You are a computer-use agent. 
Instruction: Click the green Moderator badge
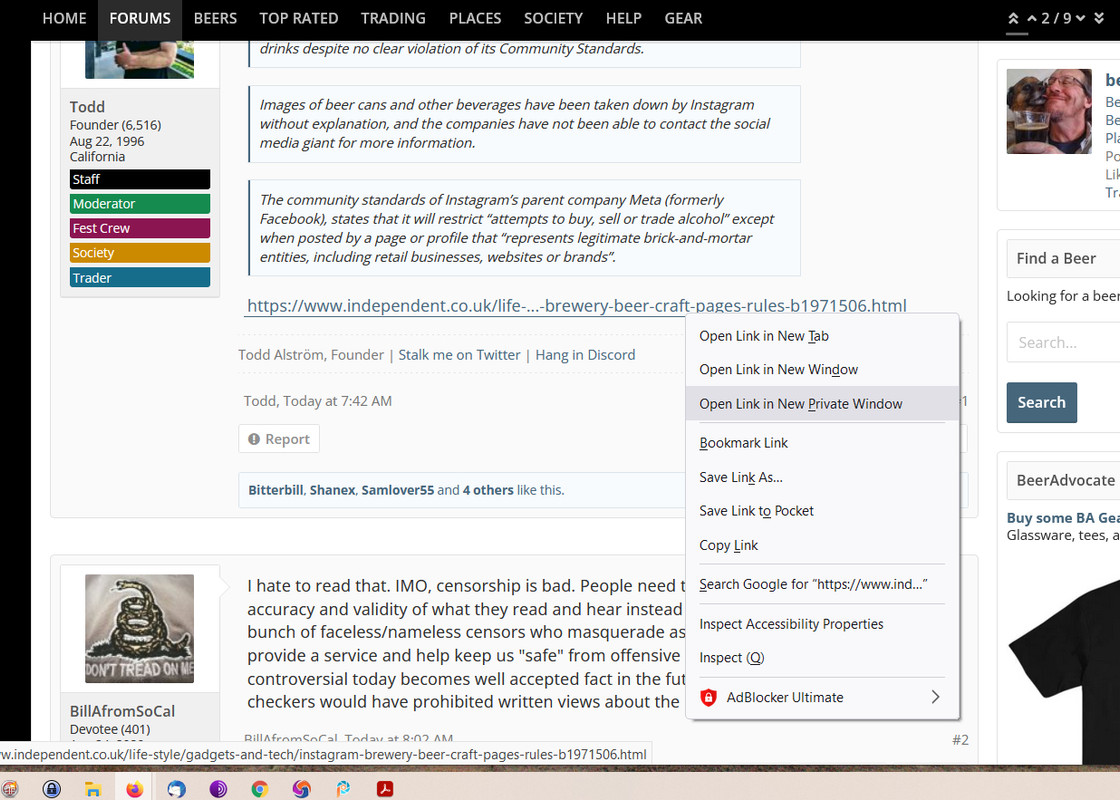click(x=140, y=204)
